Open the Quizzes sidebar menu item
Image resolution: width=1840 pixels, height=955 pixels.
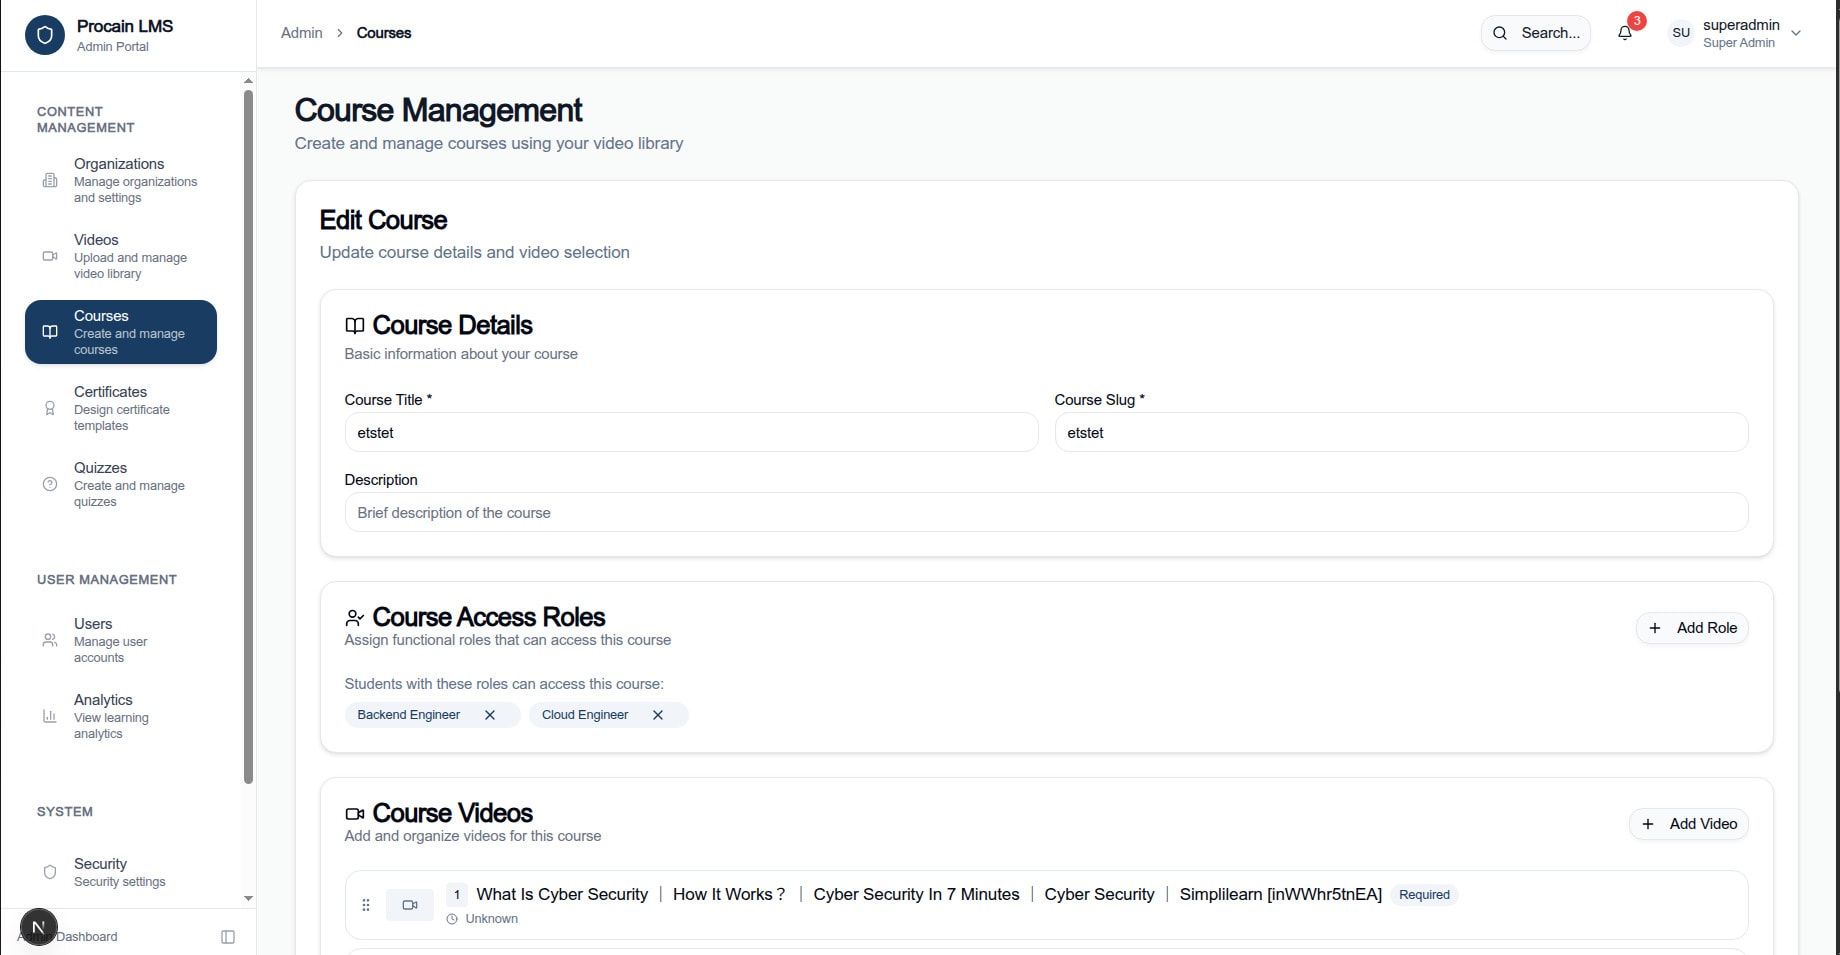pyautogui.click(x=121, y=484)
